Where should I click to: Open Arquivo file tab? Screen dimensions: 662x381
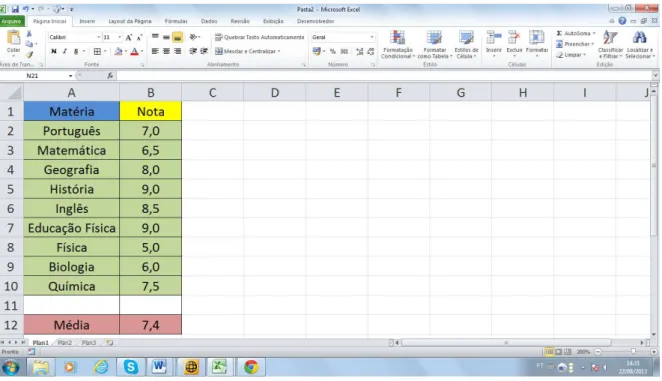(x=11, y=21)
